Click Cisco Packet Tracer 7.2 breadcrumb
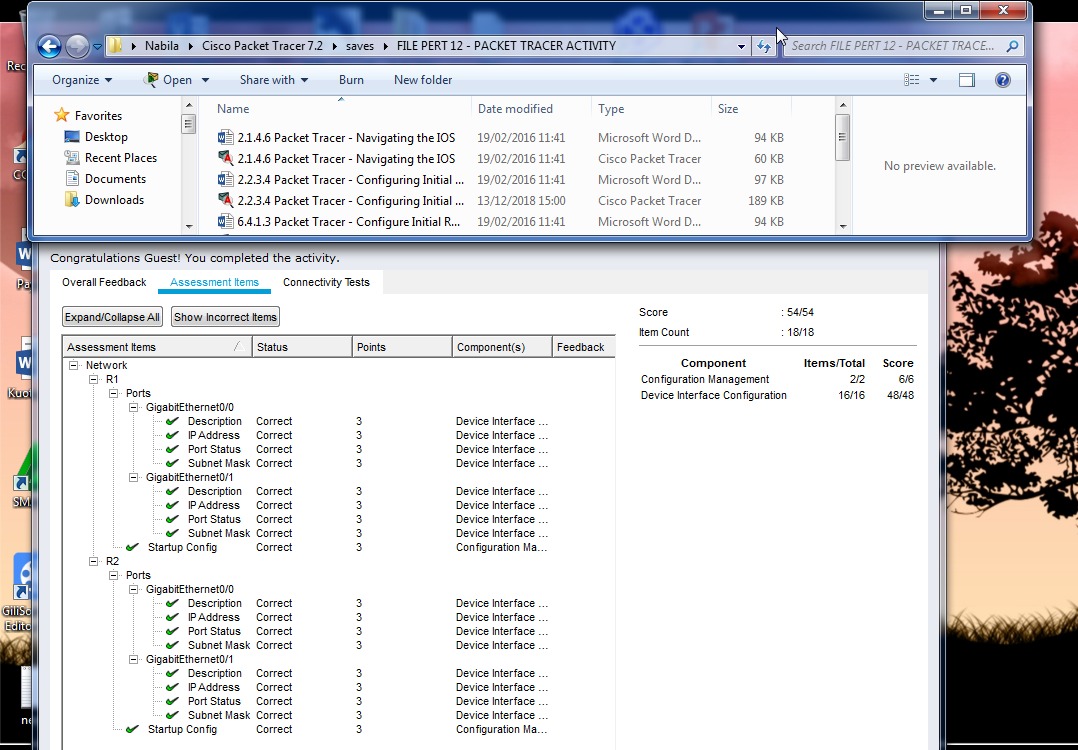 (262, 46)
